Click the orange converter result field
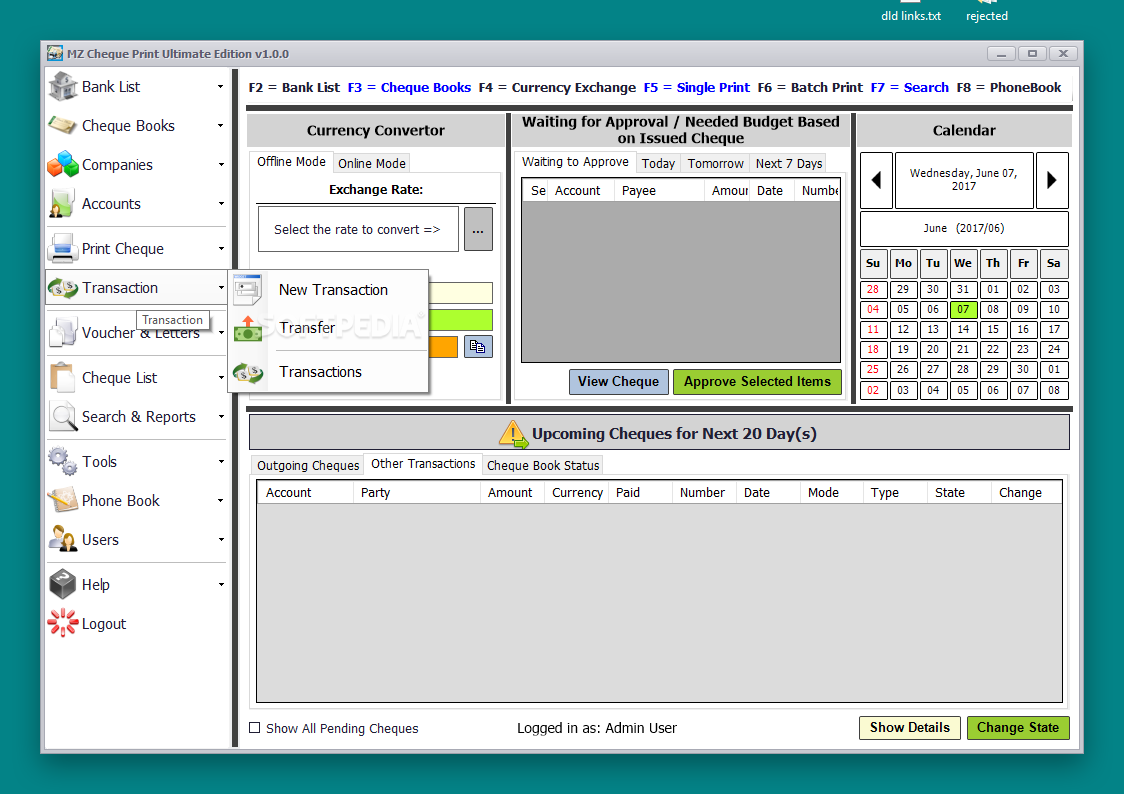1124x794 pixels. [443, 347]
